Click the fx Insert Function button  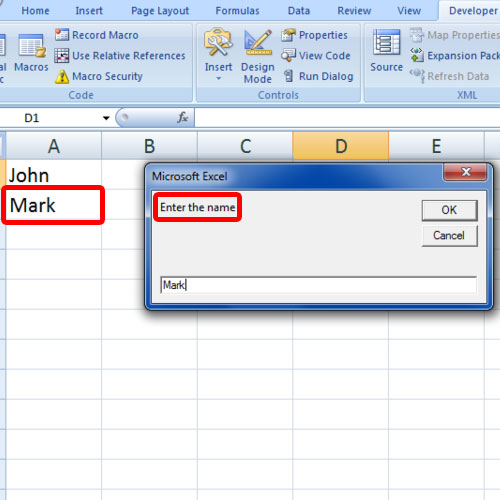(x=183, y=118)
